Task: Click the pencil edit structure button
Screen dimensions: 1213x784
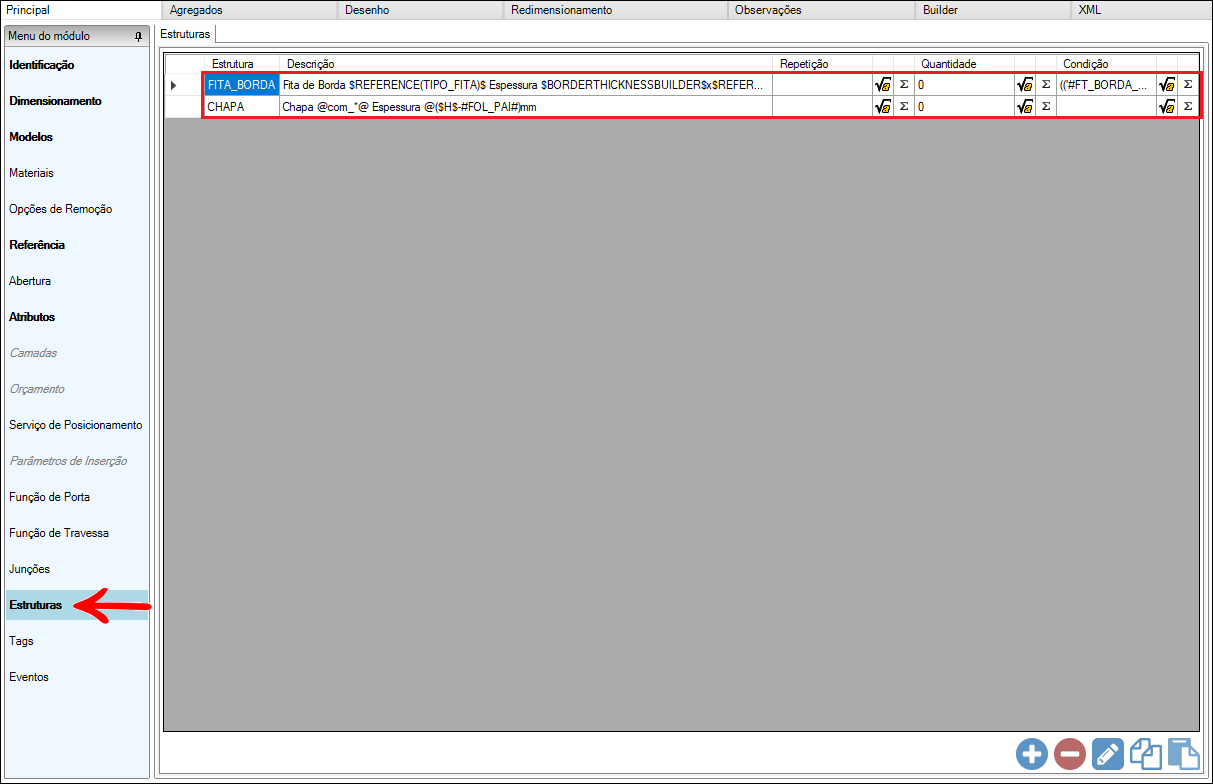Action: [x=1107, y=753]
